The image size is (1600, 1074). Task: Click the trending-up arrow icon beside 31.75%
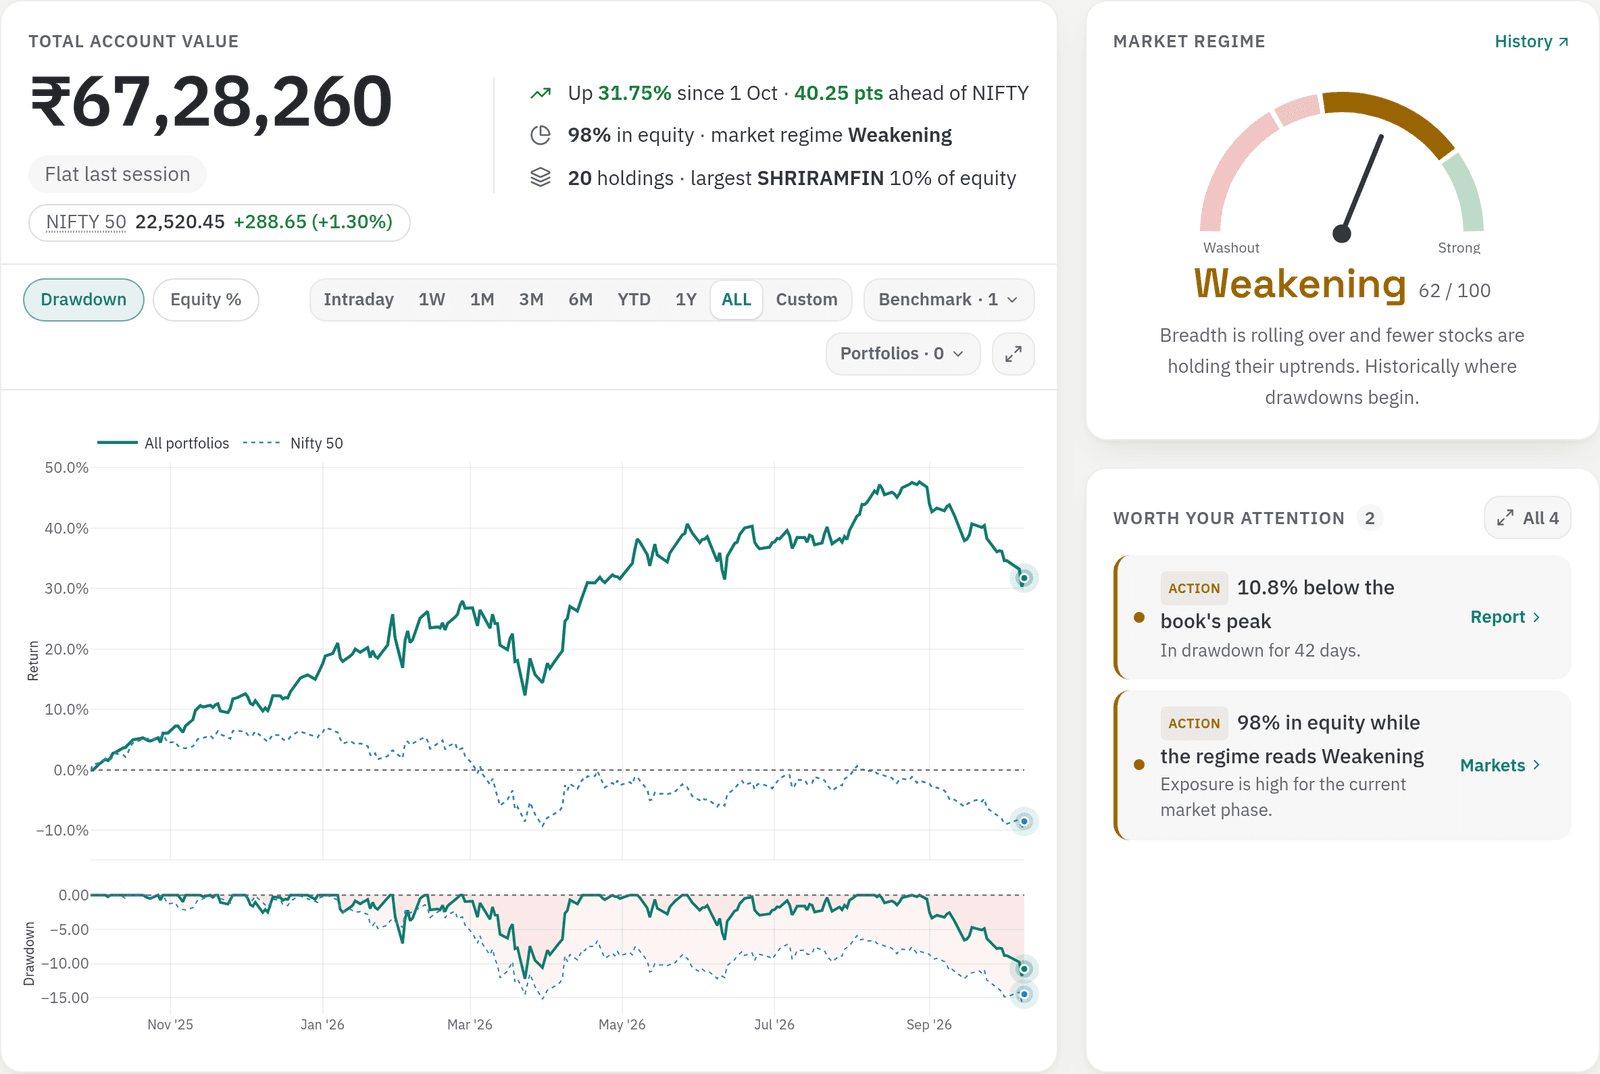coord(540,93)
